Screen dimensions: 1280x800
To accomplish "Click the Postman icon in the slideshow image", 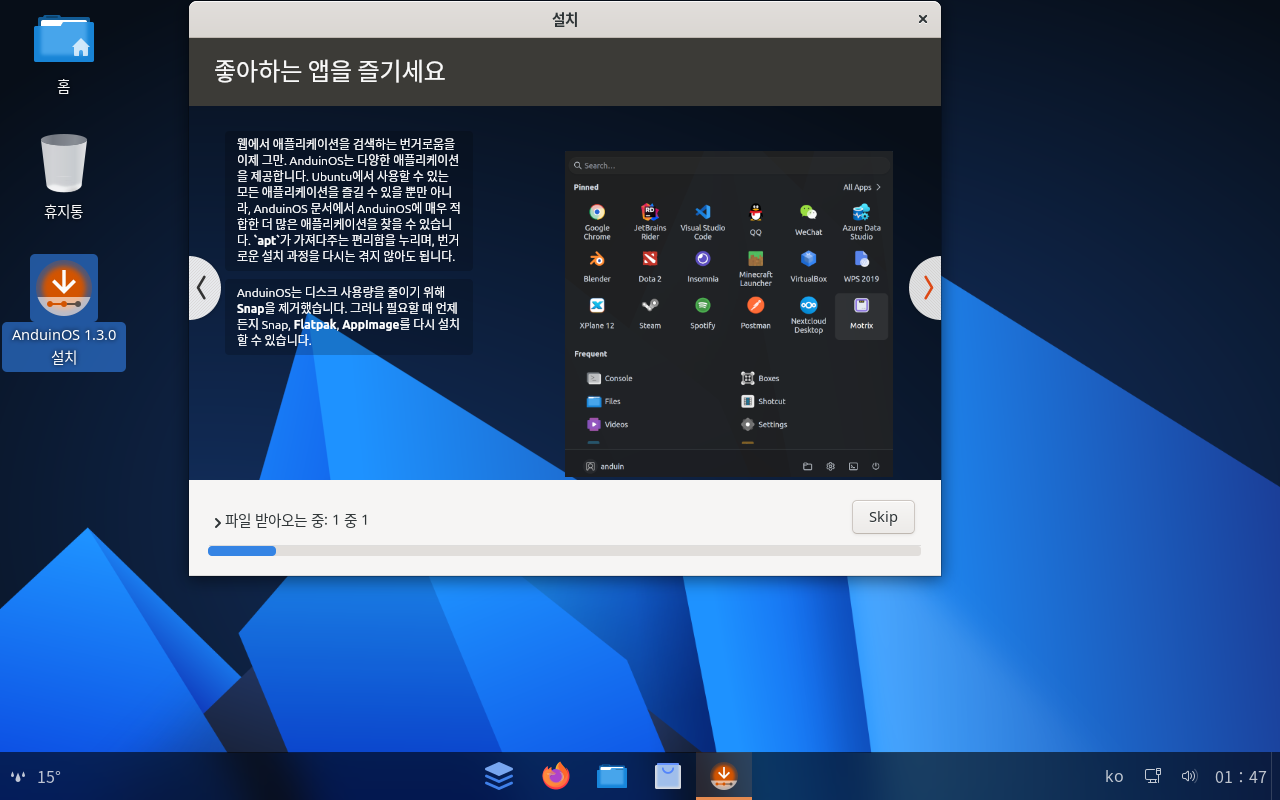I will click(x=756, y=305).
